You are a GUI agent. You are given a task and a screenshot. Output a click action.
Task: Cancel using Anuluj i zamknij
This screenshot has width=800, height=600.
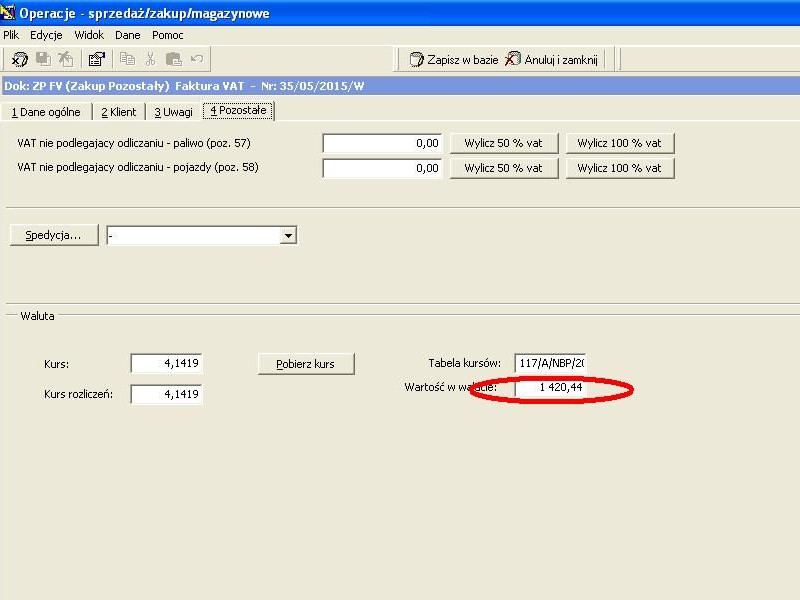[x=551, y=60]
